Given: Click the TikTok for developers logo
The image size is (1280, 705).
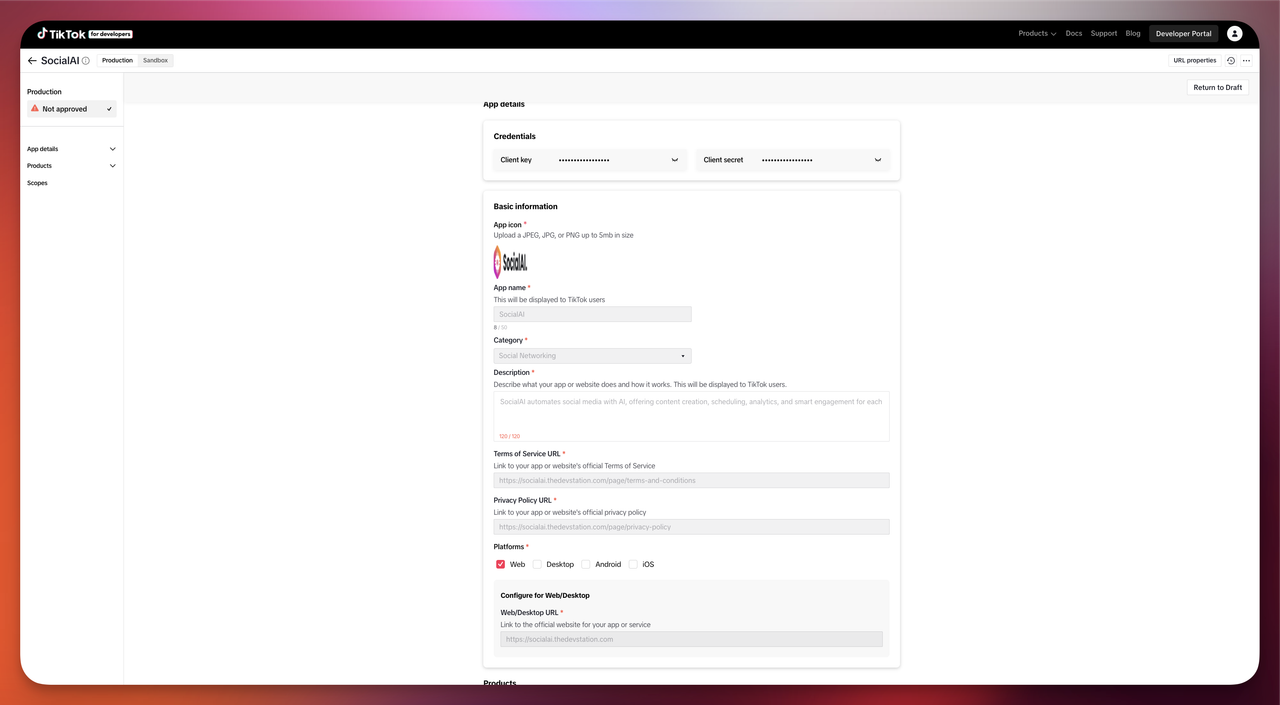Looking at the screenshot, I should (x=84, y=34).
